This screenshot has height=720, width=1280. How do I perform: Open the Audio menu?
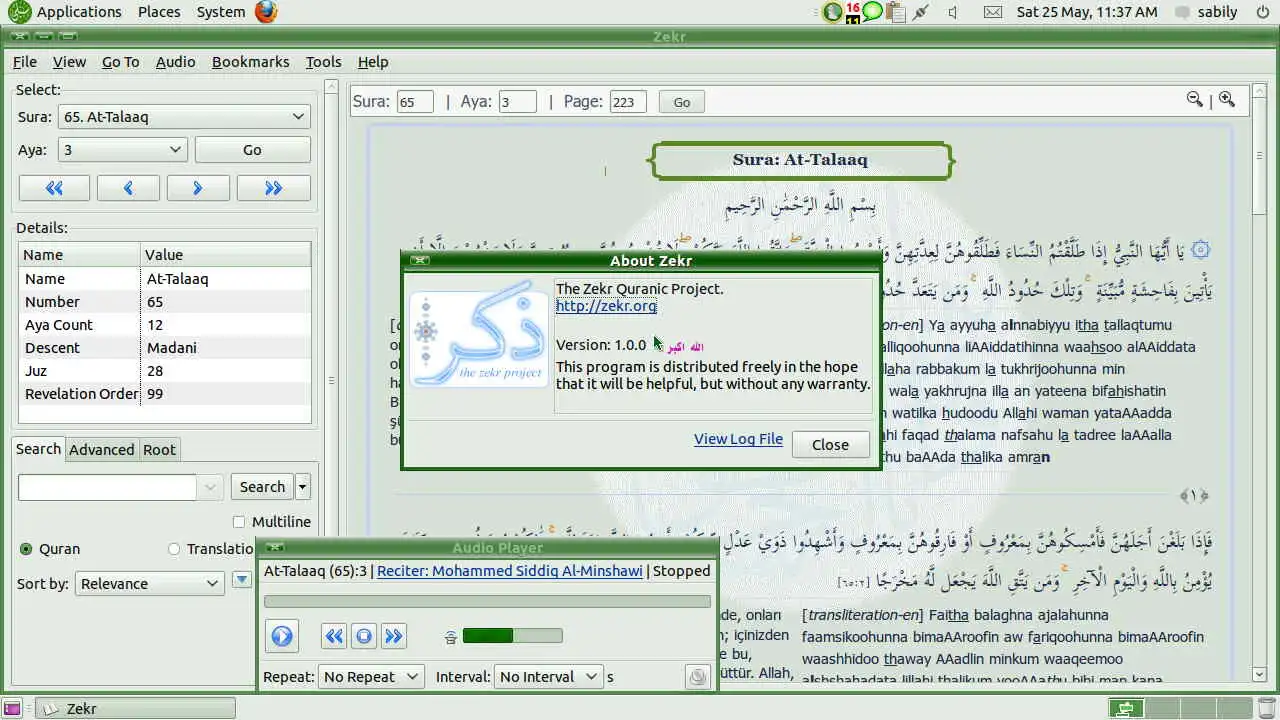click(175, 62)
